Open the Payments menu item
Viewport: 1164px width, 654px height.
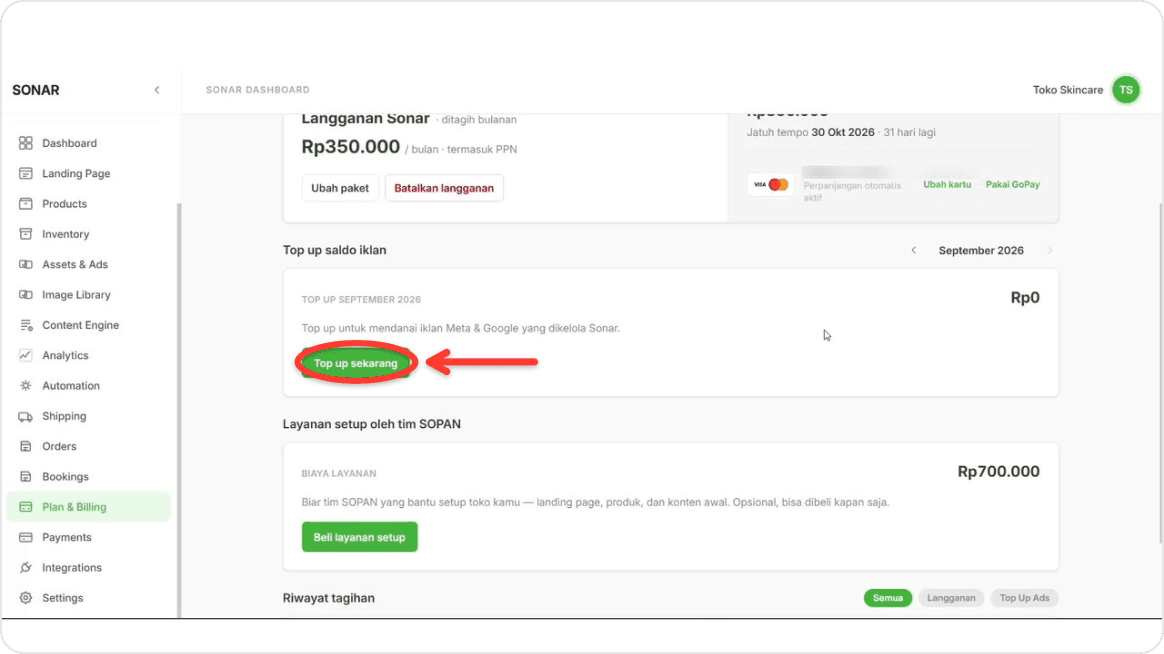[x=88, y=537]
